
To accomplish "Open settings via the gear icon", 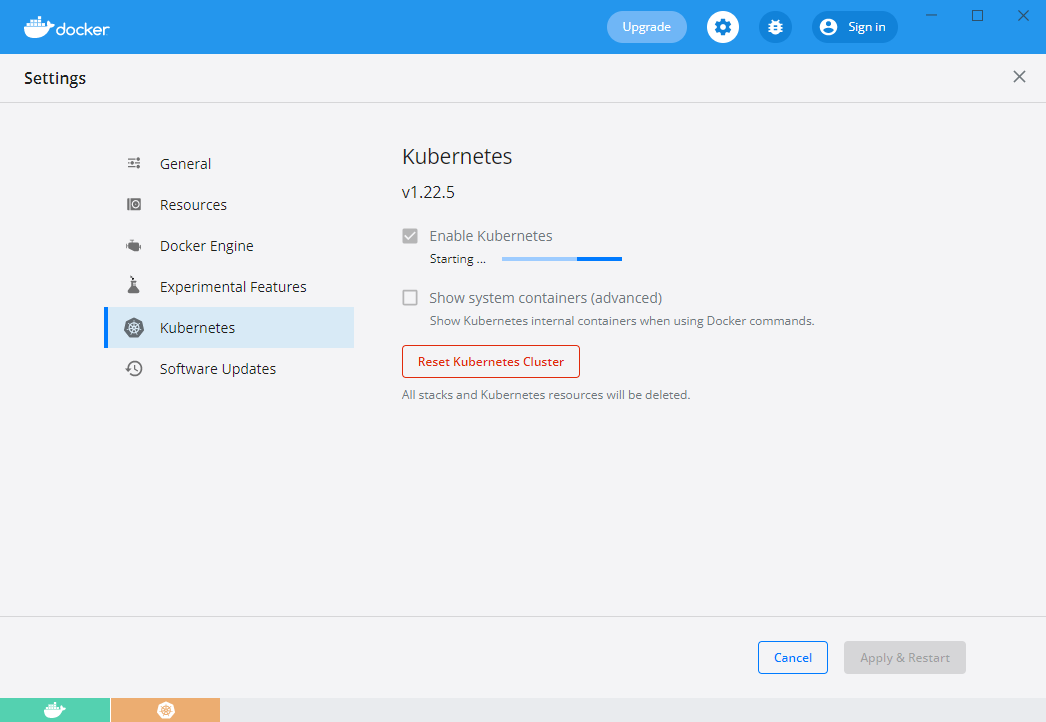I will pyautogui.click(x=722, y=27).
